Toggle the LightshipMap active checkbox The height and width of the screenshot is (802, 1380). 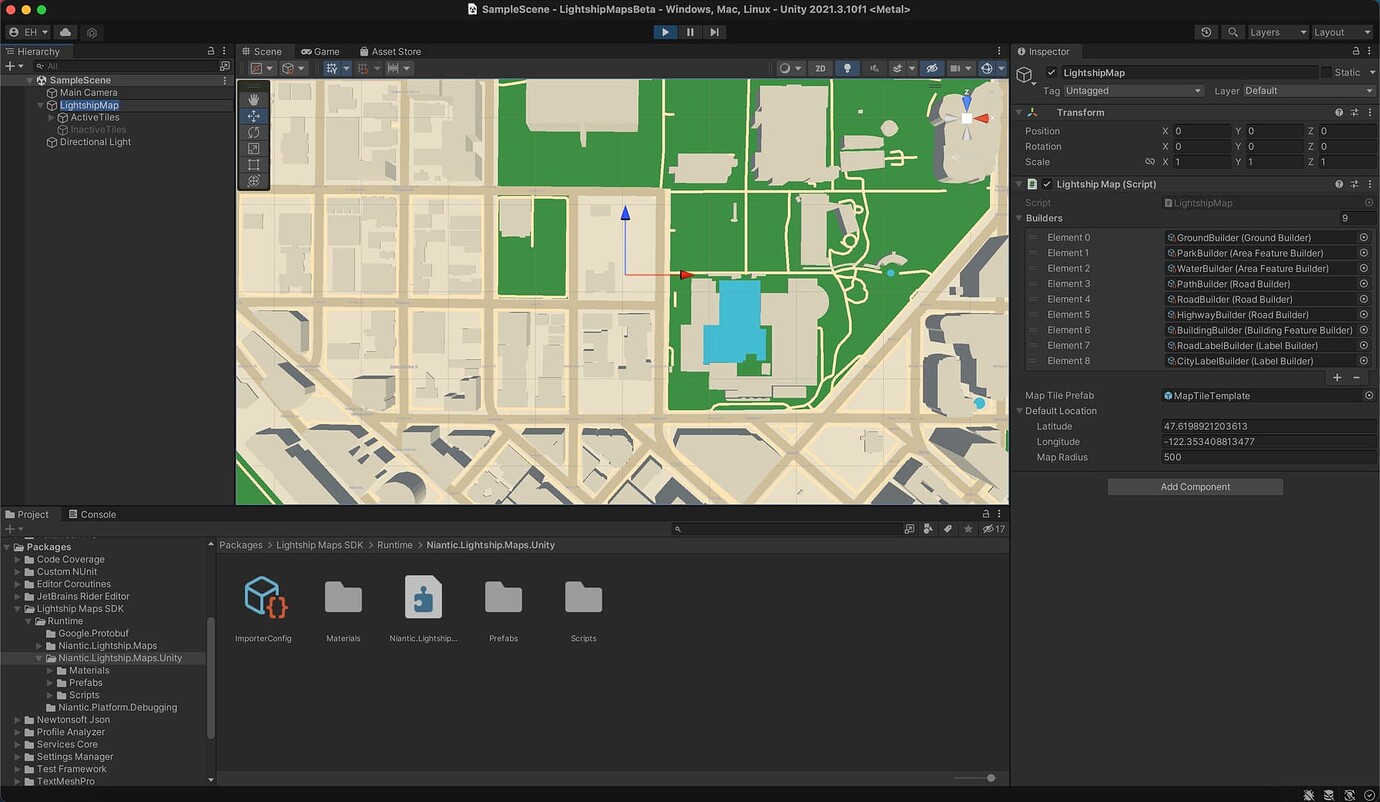tap(1051, 72)
